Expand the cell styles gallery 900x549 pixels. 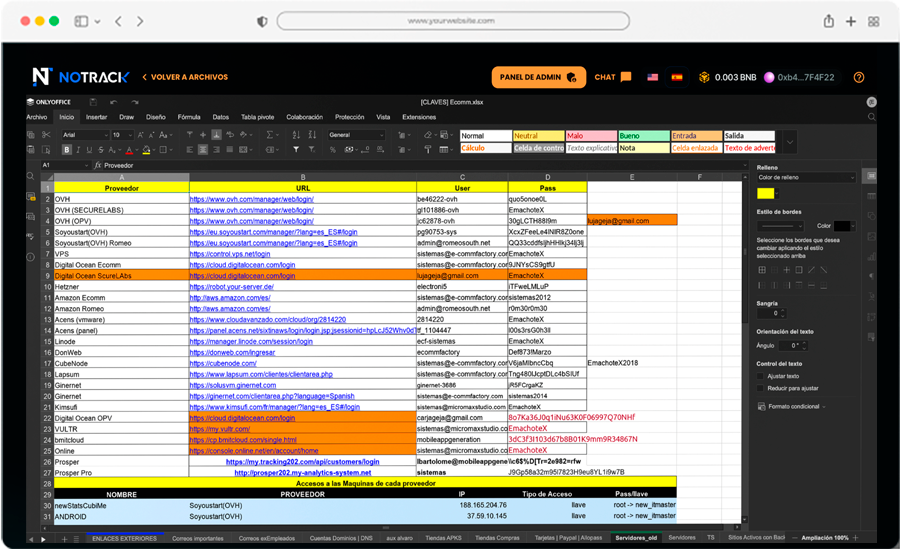[x=790, y=142]
